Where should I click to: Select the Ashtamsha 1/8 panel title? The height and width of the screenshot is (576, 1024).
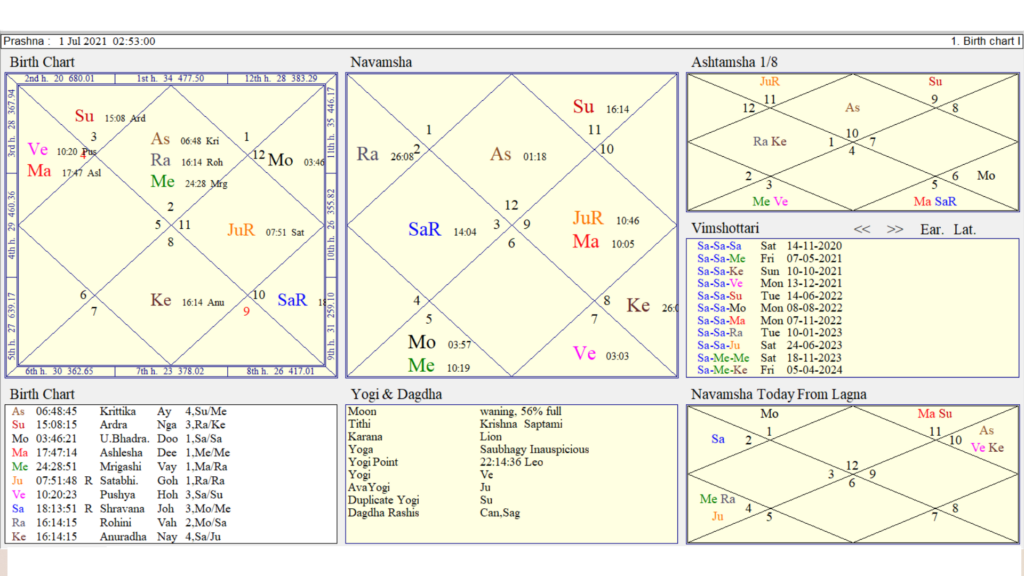(x=735, y=62)
